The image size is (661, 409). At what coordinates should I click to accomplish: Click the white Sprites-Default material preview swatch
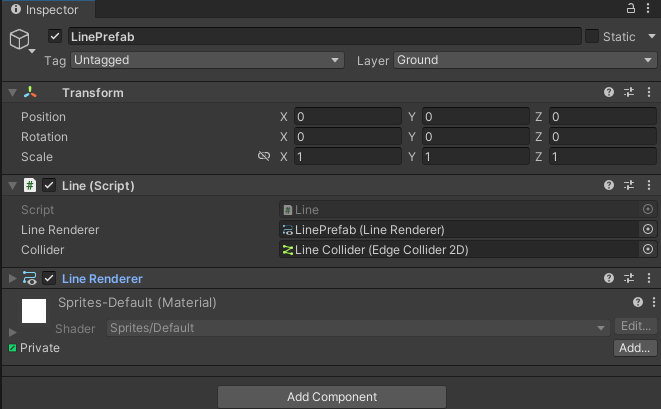pos(34,311)
